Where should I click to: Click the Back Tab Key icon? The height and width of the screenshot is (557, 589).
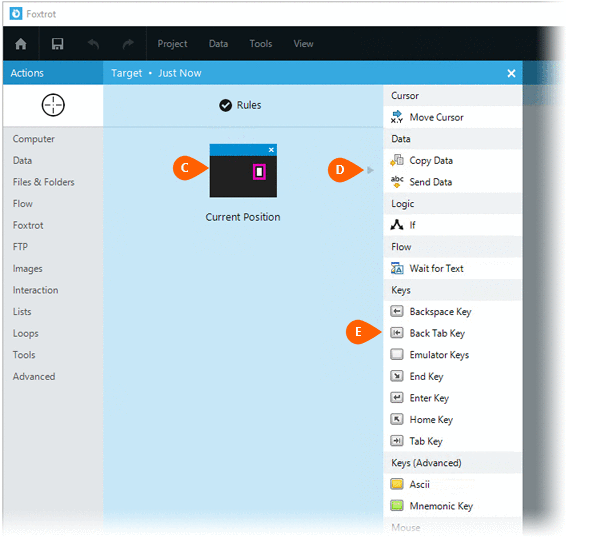point(397,333)
